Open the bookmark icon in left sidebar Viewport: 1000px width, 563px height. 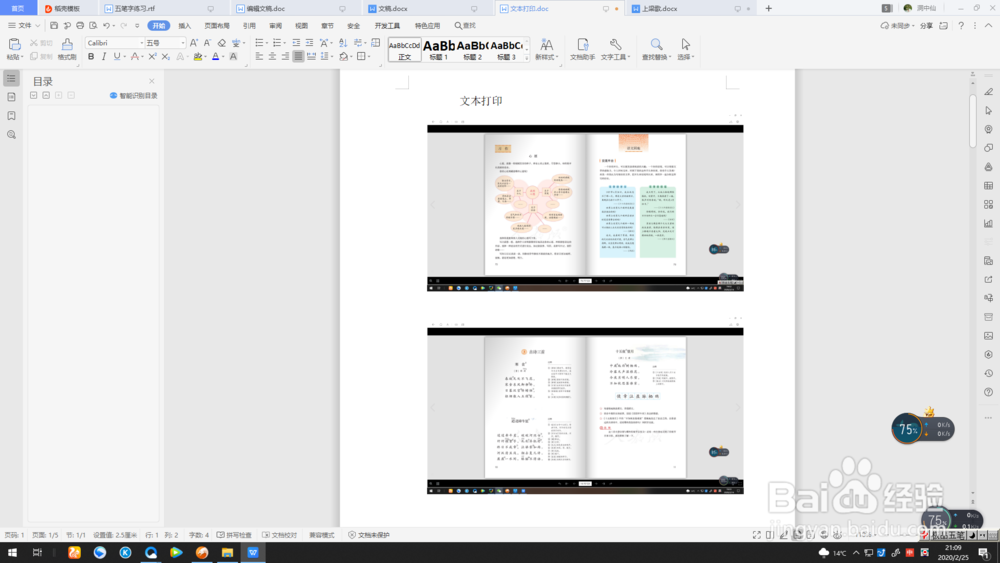11,116
